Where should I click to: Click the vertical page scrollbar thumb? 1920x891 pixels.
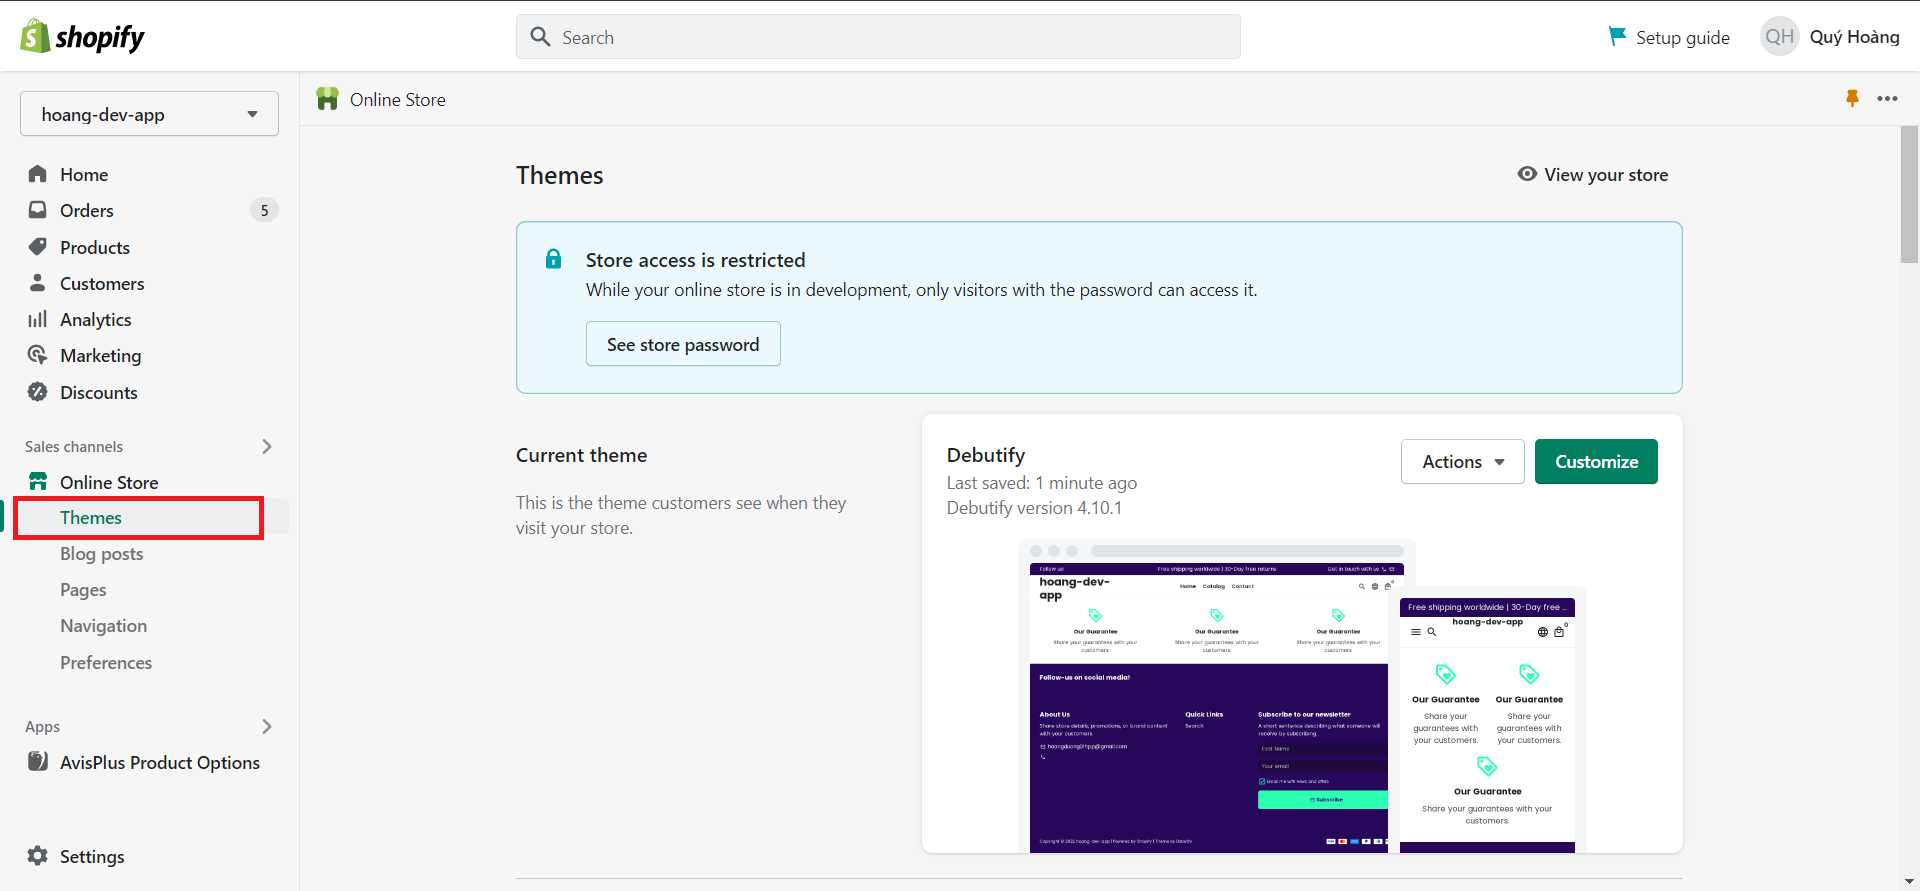click(x=1909, y=195)
